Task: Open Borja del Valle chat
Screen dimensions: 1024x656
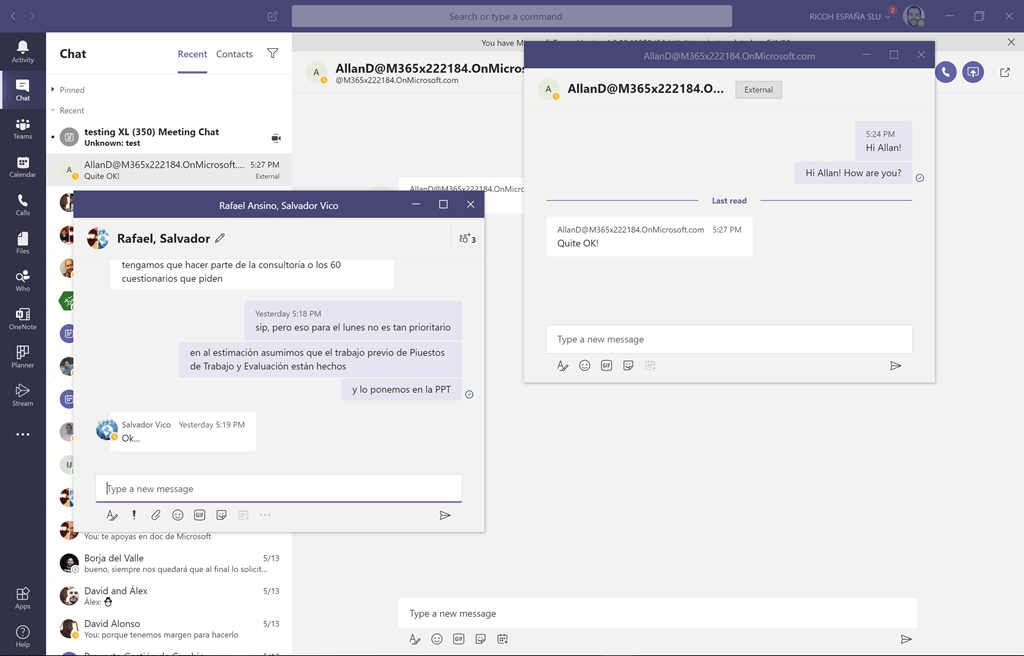Action: (169, 563)
